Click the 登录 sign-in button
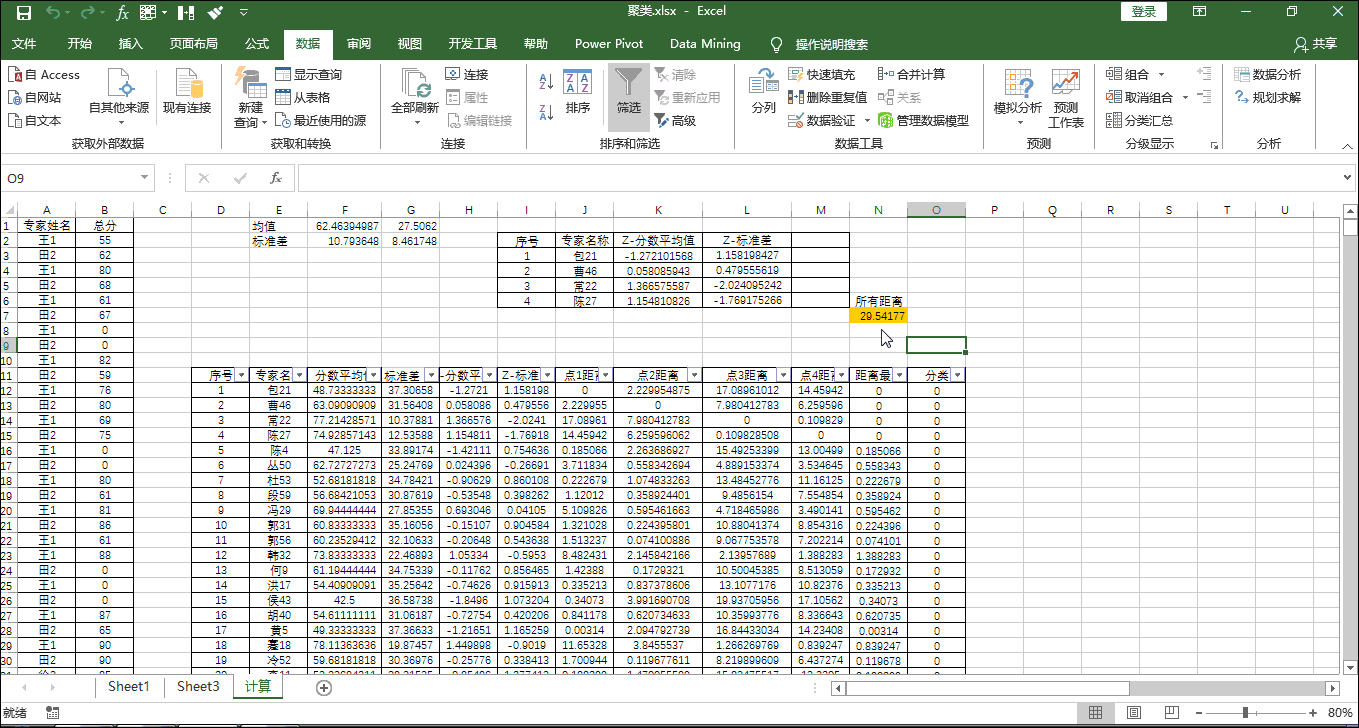This screenshot has width=1359, height=728. click(x=1143, y=11)
